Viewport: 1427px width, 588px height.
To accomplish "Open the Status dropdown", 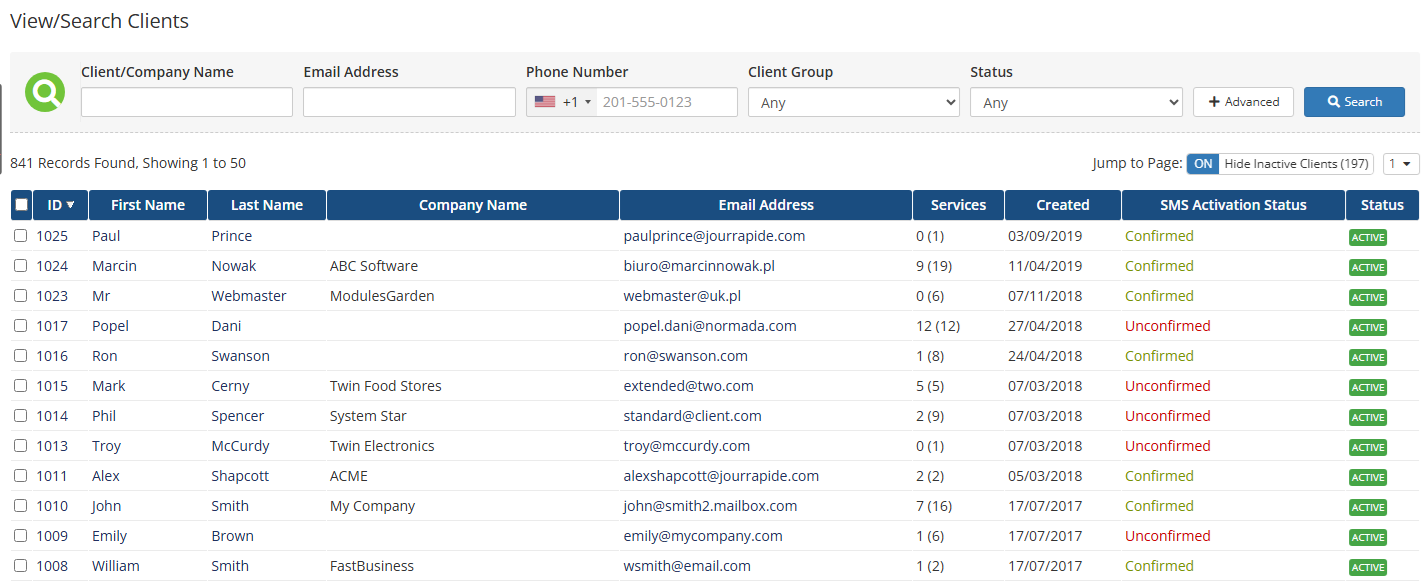I will pyautogui.click(x=1076, y=101).
